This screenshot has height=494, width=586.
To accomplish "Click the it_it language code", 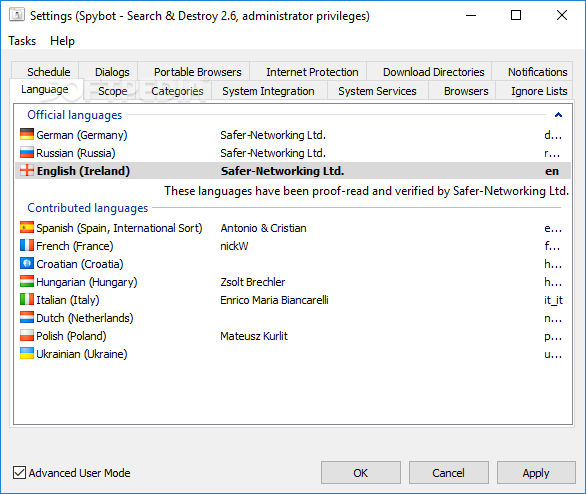I will pyautogui.click(x=553, y=300).
